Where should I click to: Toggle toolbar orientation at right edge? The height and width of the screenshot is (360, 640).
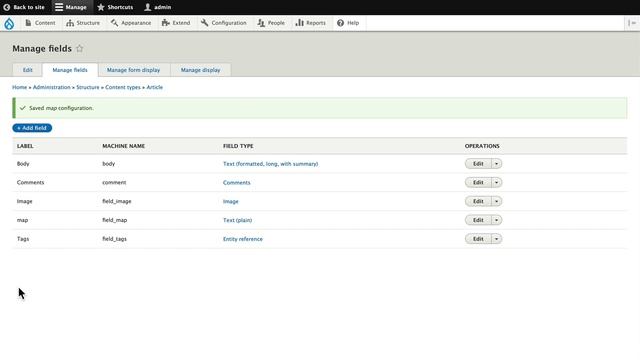(x=631, y=23)
